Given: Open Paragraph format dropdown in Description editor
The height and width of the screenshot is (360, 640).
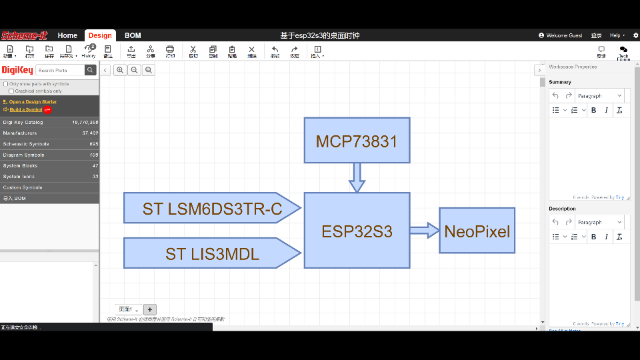Looking at the screenshot, I should (599, 222).
